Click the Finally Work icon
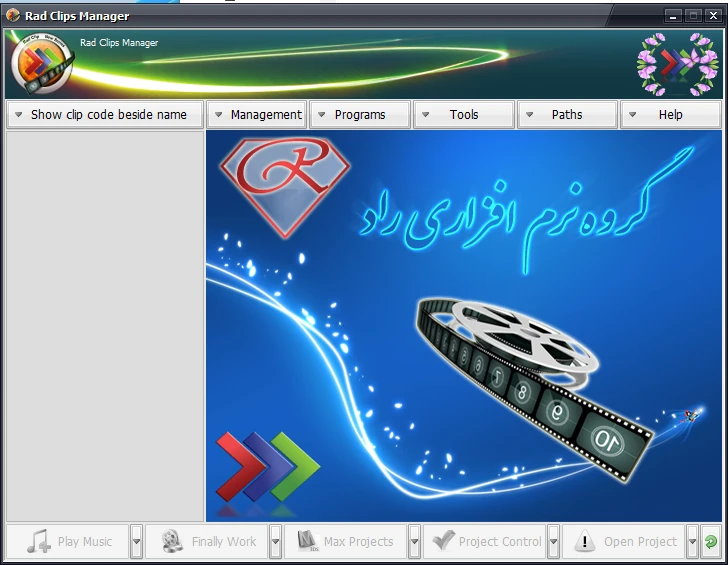728x565 pixels. pyautogui.click(x=172, y=542)
